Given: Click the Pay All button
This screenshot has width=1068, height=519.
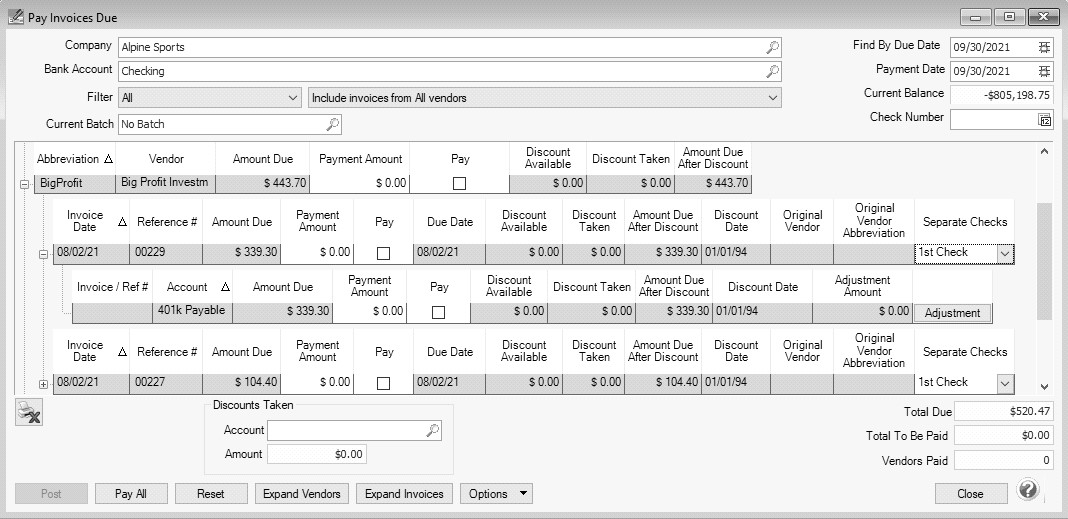Looking at the screenshot, I should pyautogui.click(x=130, y=494).
